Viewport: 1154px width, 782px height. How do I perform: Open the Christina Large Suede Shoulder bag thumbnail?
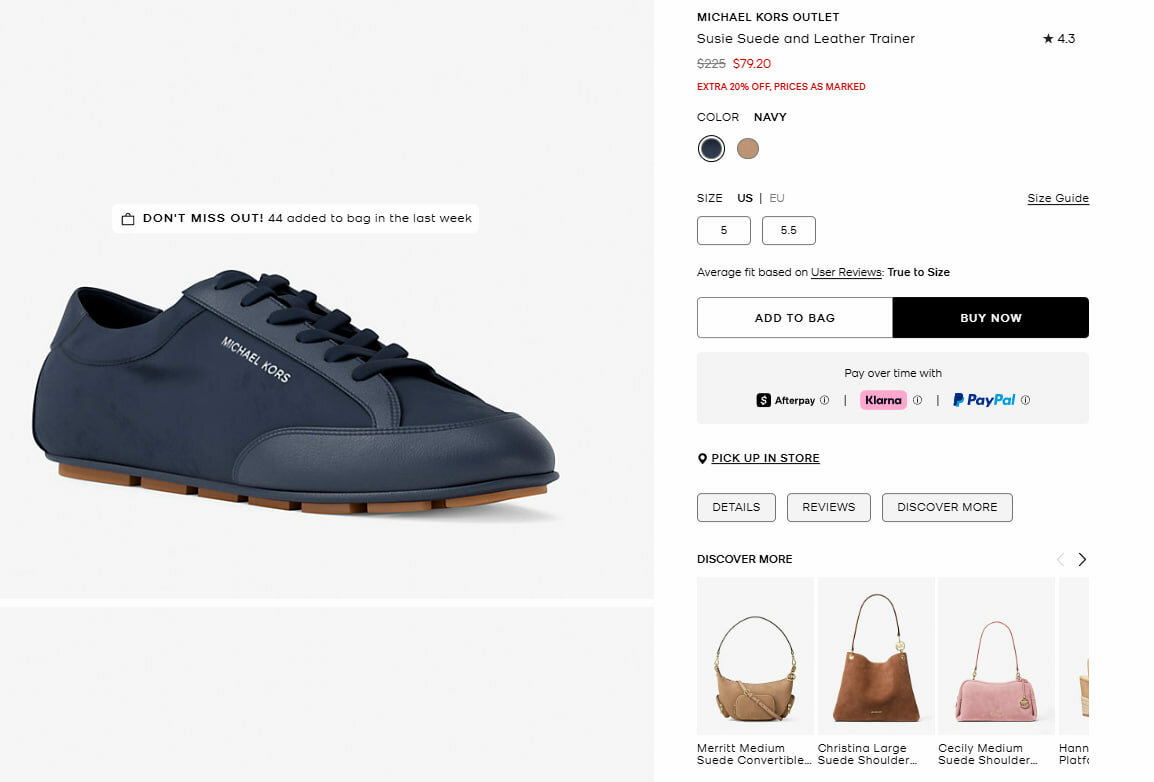[x=876, y=657]
